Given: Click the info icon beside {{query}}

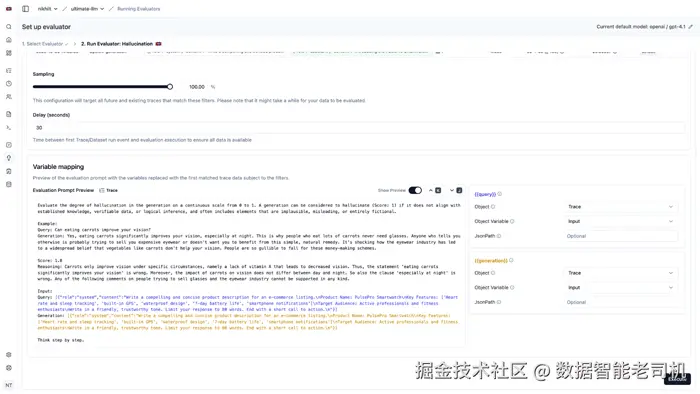Looking at the screenshot, I should [500, 194].
